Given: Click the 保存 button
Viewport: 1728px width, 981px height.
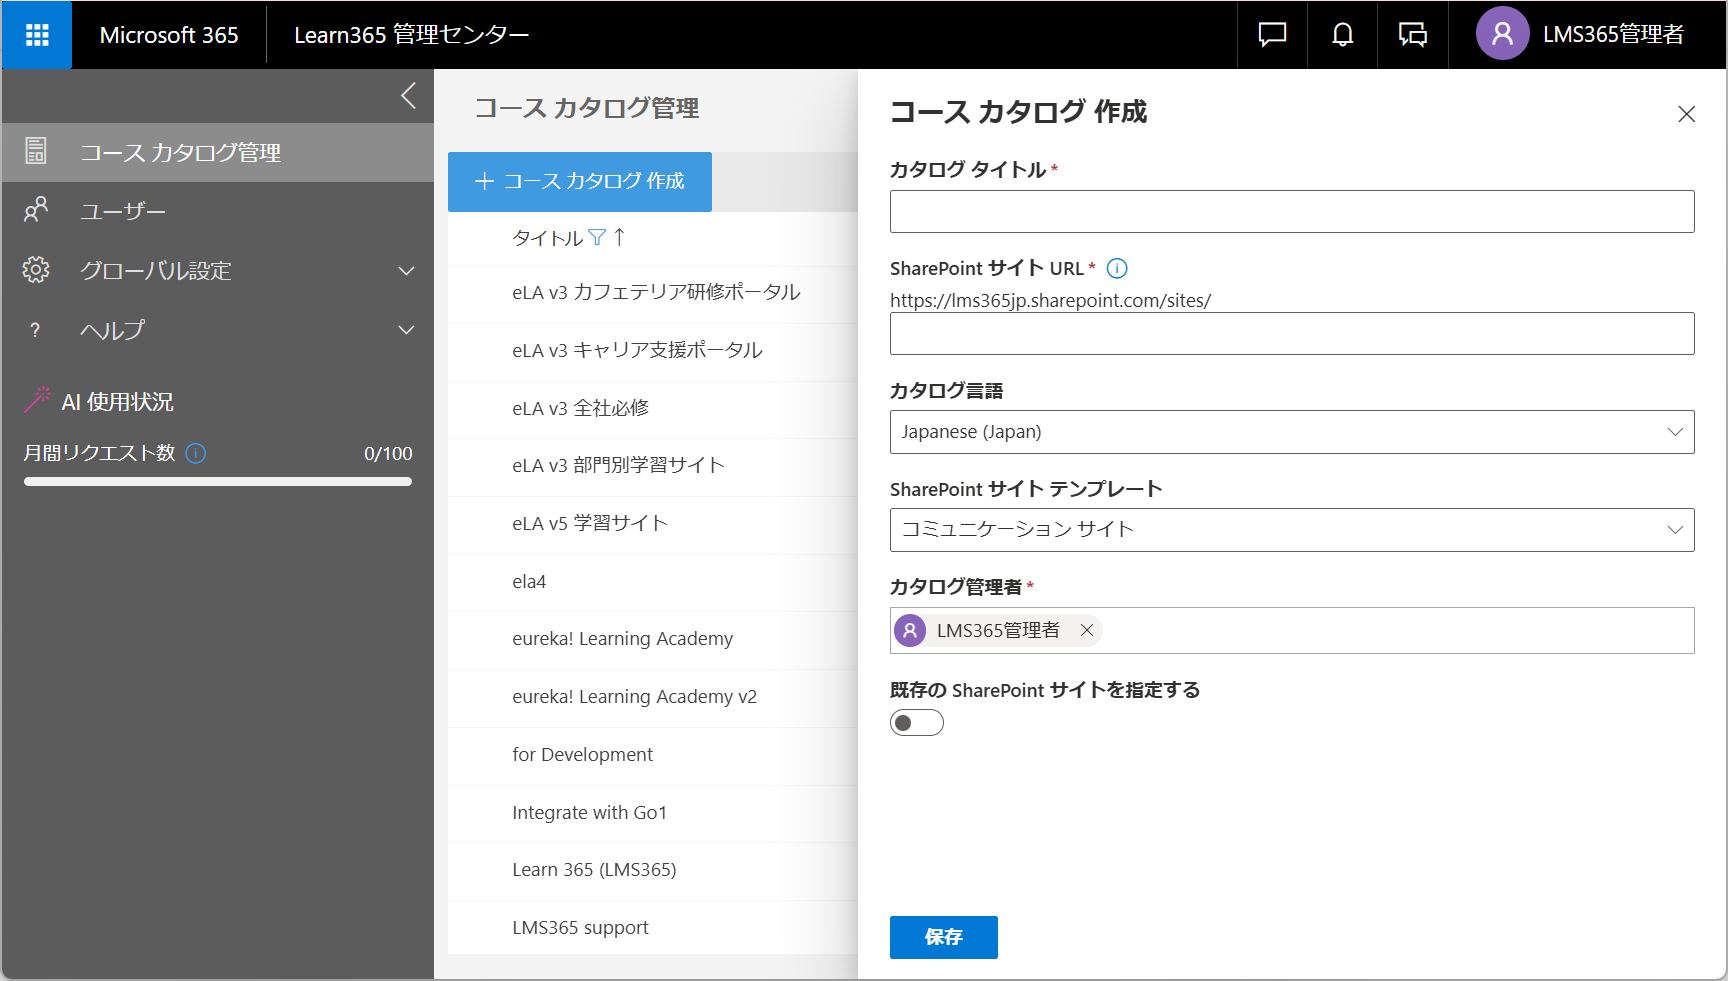Looking at the screenshot, I should coord(944,937).
